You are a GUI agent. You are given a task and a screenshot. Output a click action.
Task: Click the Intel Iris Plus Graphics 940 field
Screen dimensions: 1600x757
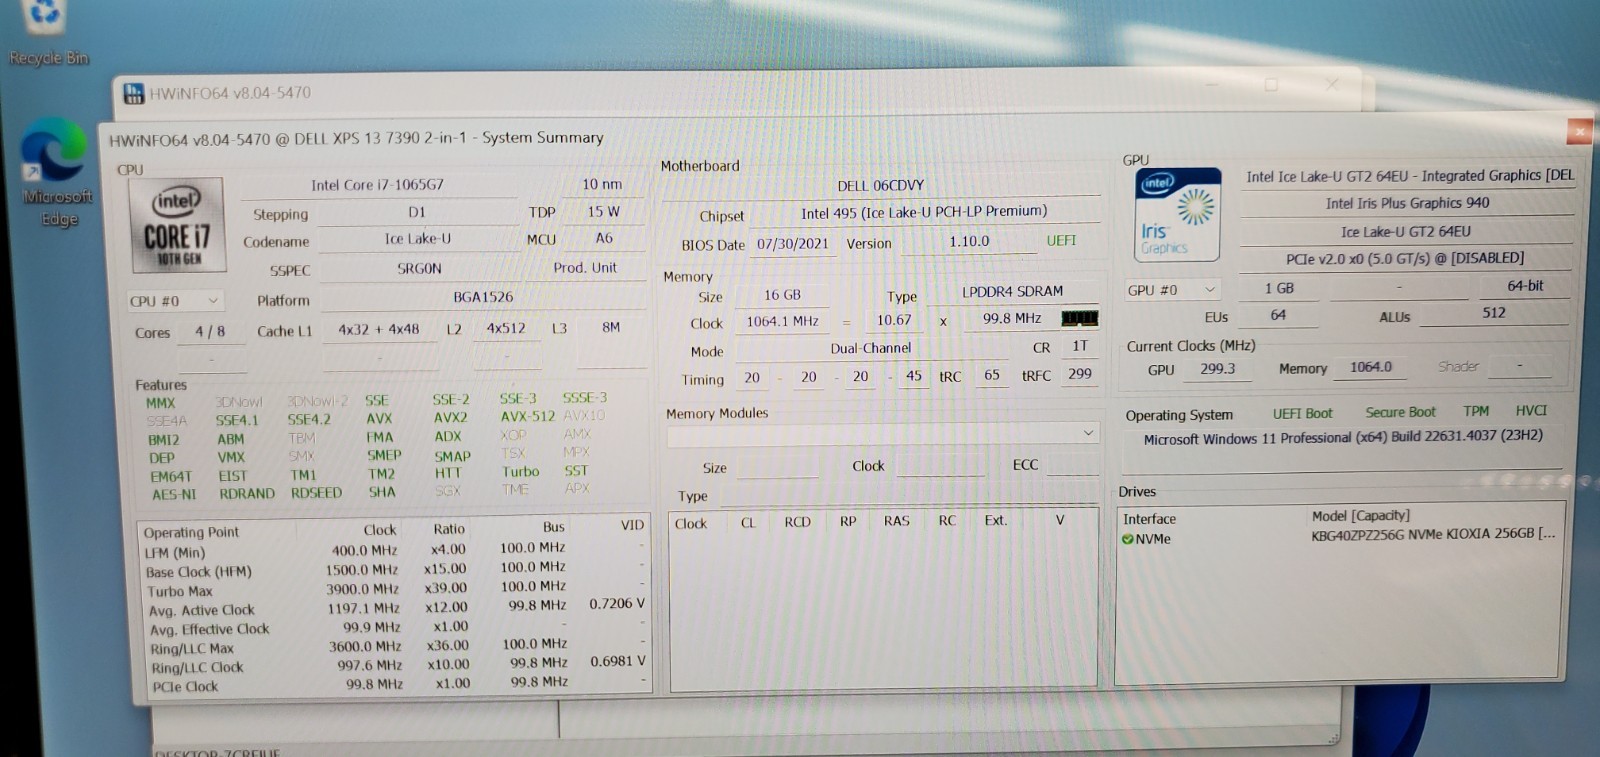1407,203
